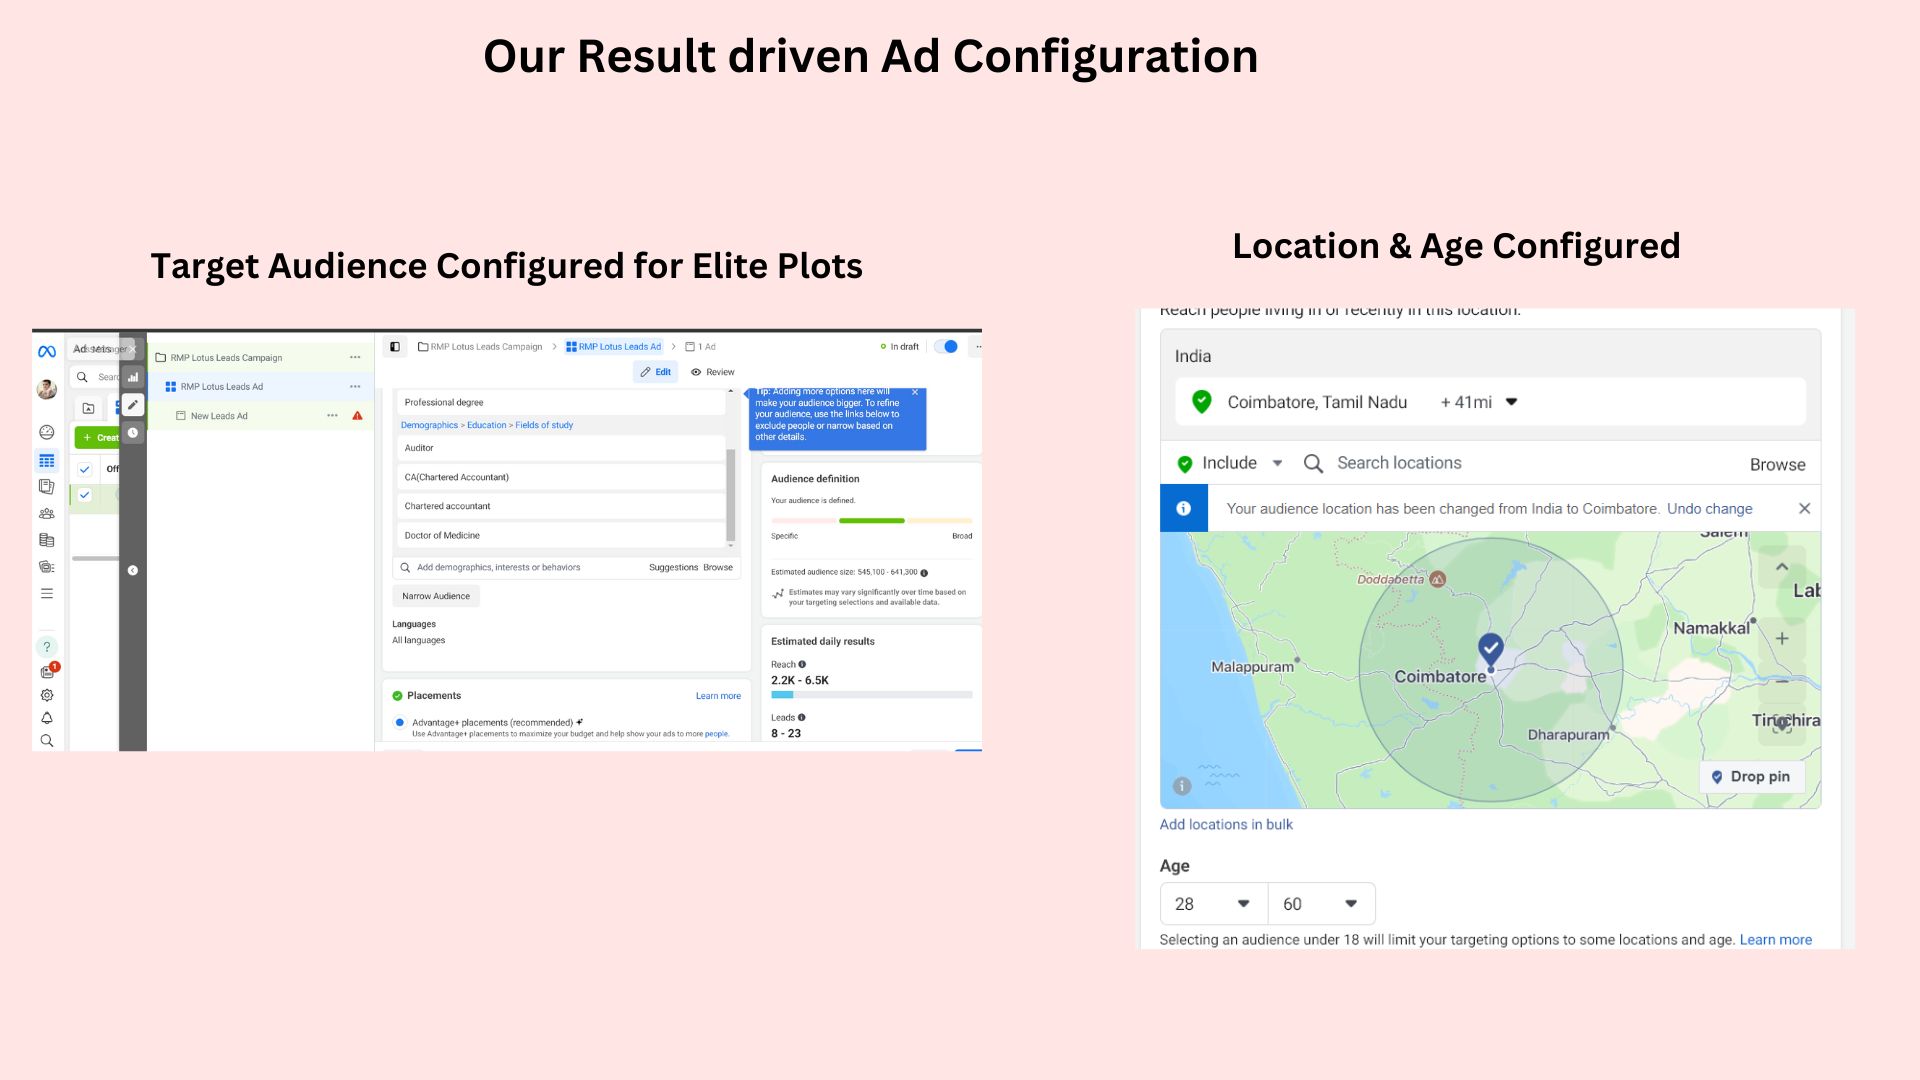The width and height of the screenshot is (1920, 1080).
Task: Open Learn more link below Age
Action: click(1775, 940)
